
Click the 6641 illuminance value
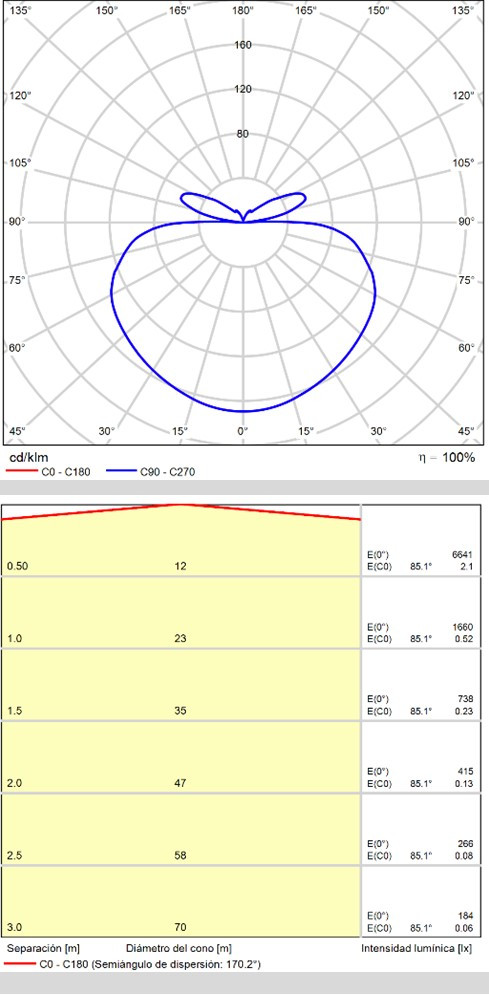463,554
